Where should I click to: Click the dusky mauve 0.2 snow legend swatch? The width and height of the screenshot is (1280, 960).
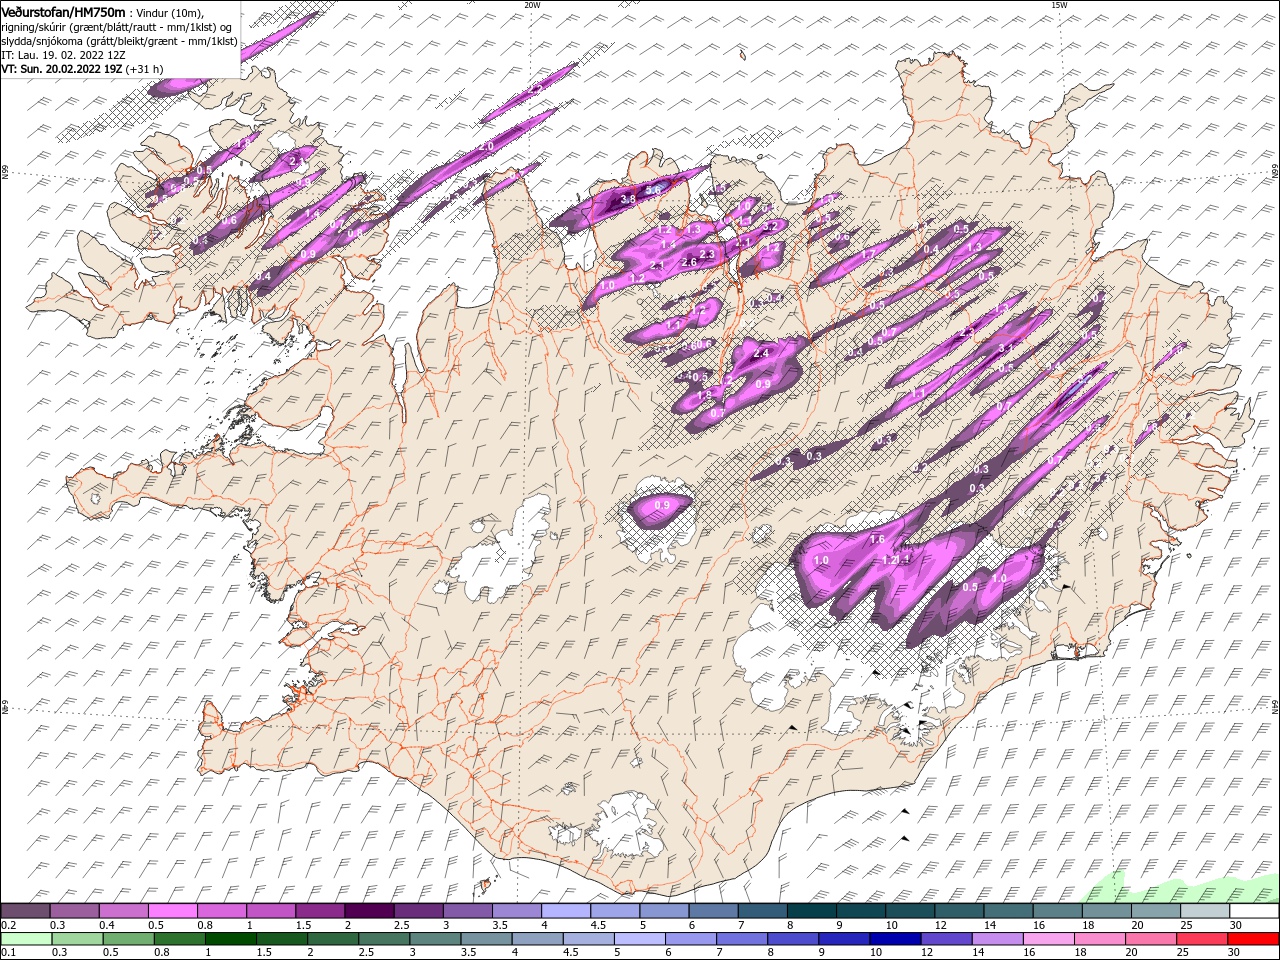coord(25,911)
